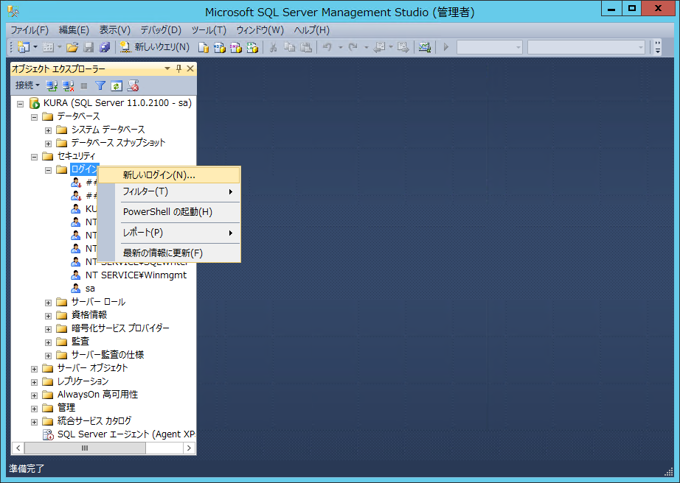Click the scroll-with-red-X icon in Object Explorer toolbar

click(x=133, y=86)
